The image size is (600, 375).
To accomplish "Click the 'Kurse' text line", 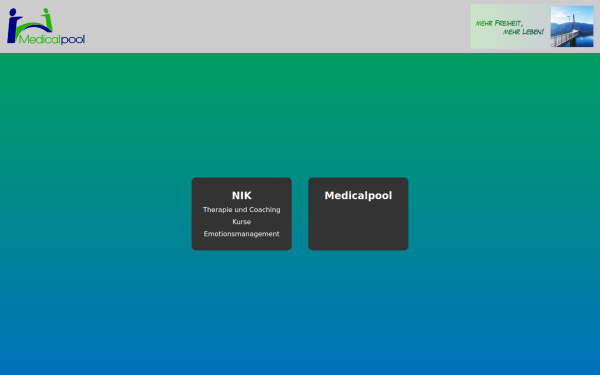I will [241, 222].
